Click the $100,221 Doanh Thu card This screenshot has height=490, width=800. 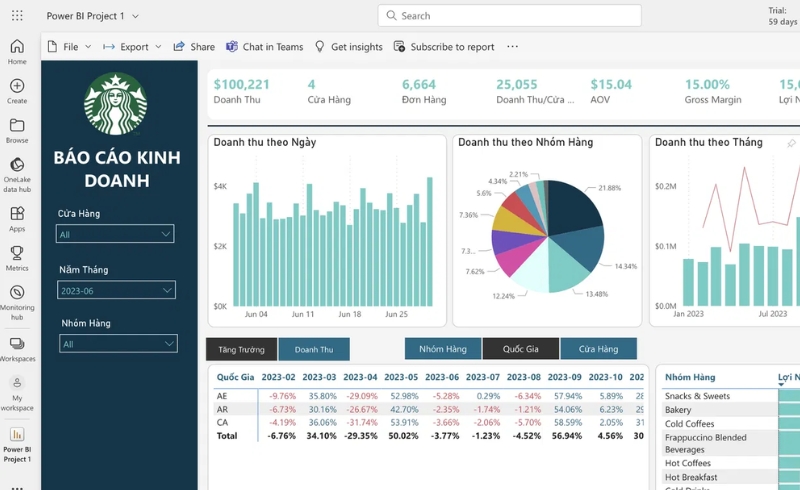241,91
